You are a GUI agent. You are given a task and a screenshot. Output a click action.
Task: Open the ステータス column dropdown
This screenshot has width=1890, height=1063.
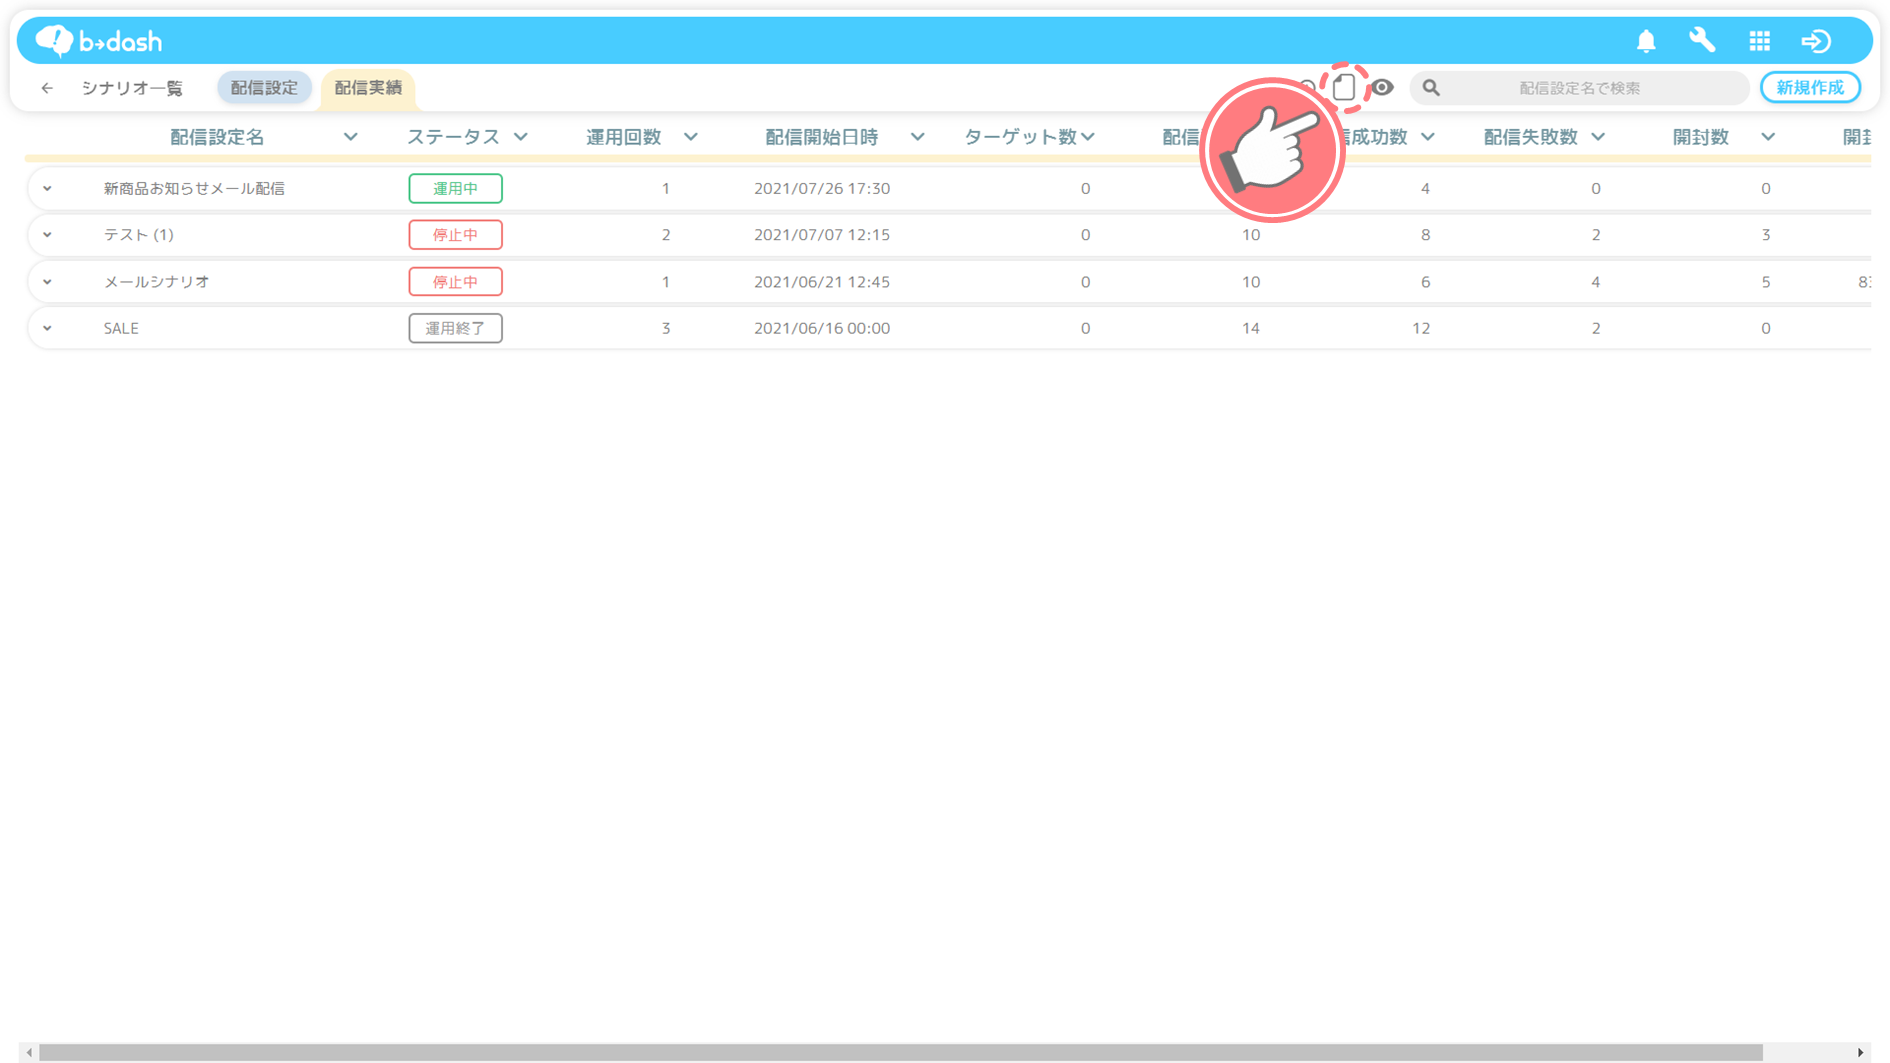pyautogui.click(x=521, y=137)
